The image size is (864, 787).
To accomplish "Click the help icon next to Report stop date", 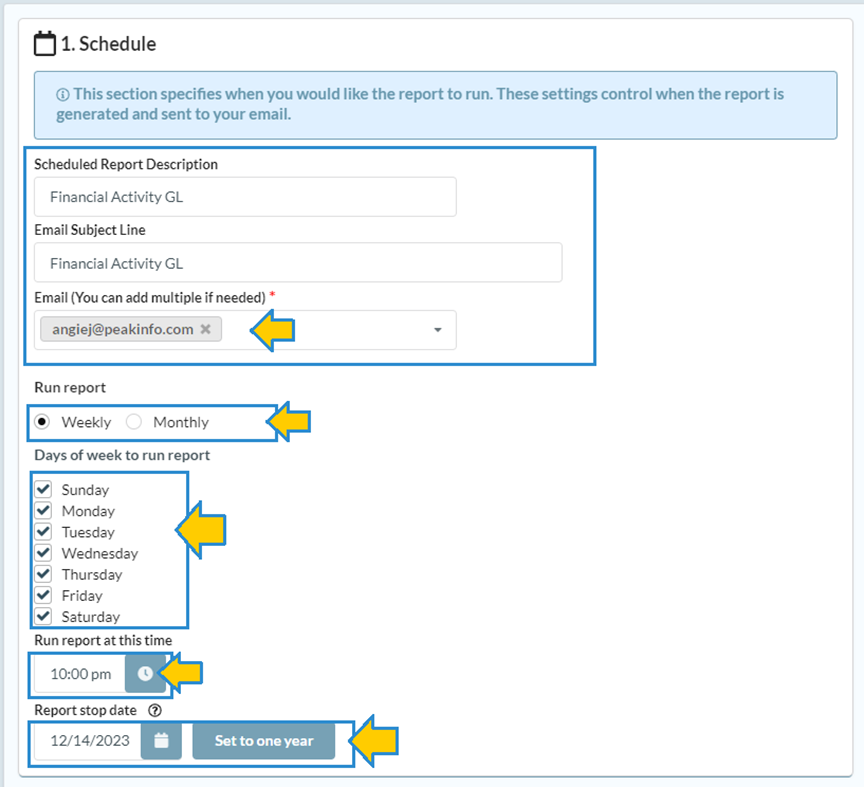I will point(155,711).
